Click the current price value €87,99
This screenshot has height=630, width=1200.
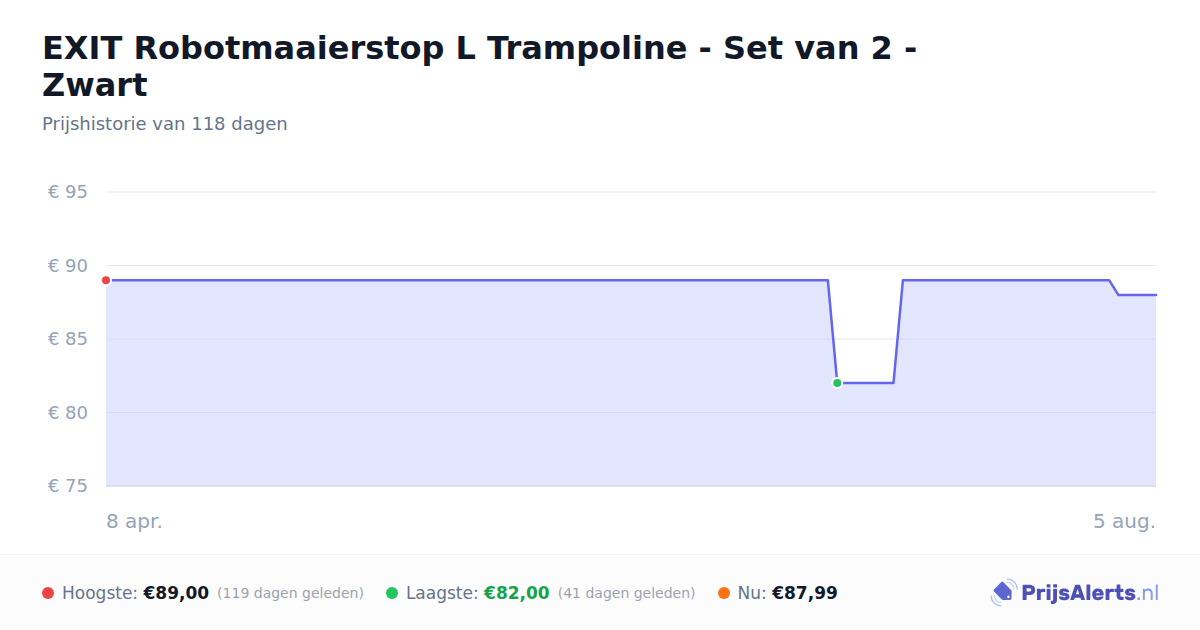tap(805, 593)
